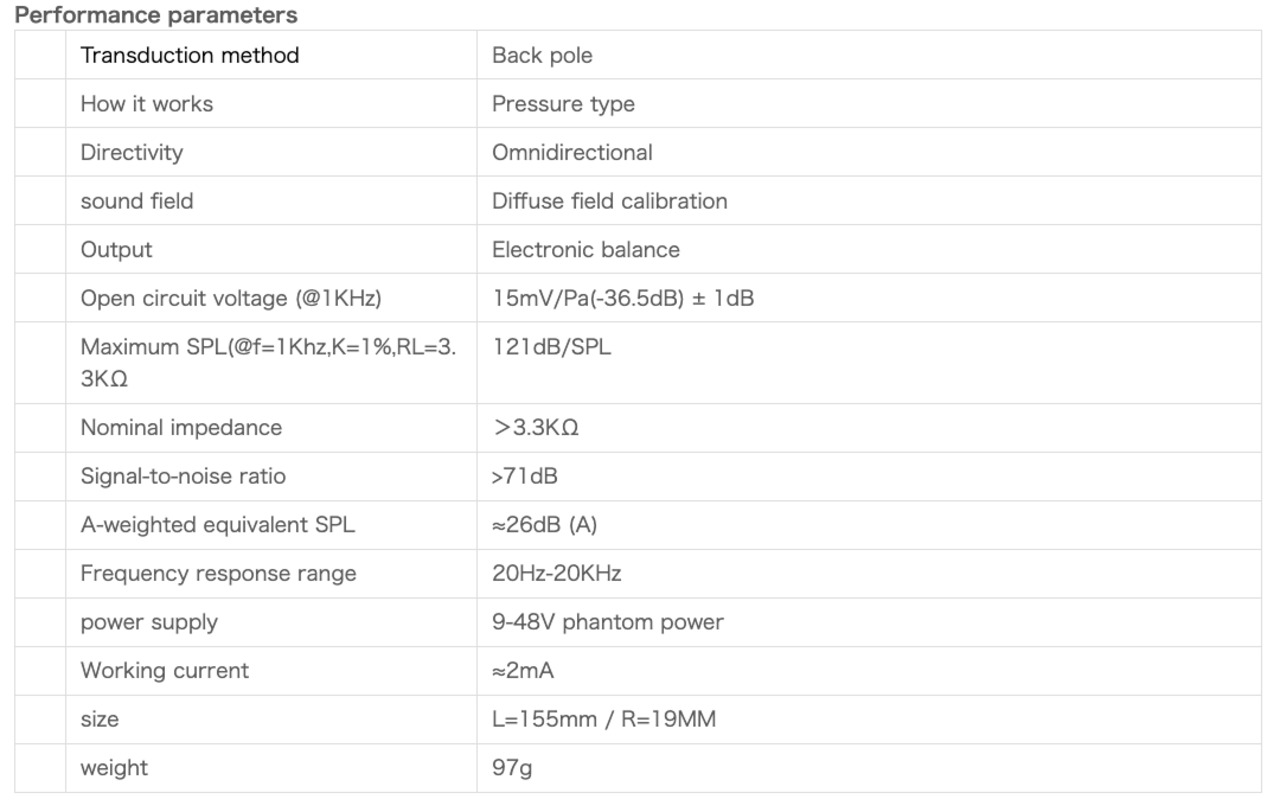Click the "9-48V phantom power" value
Screen dimensions: 1280x812
point(608,622)
